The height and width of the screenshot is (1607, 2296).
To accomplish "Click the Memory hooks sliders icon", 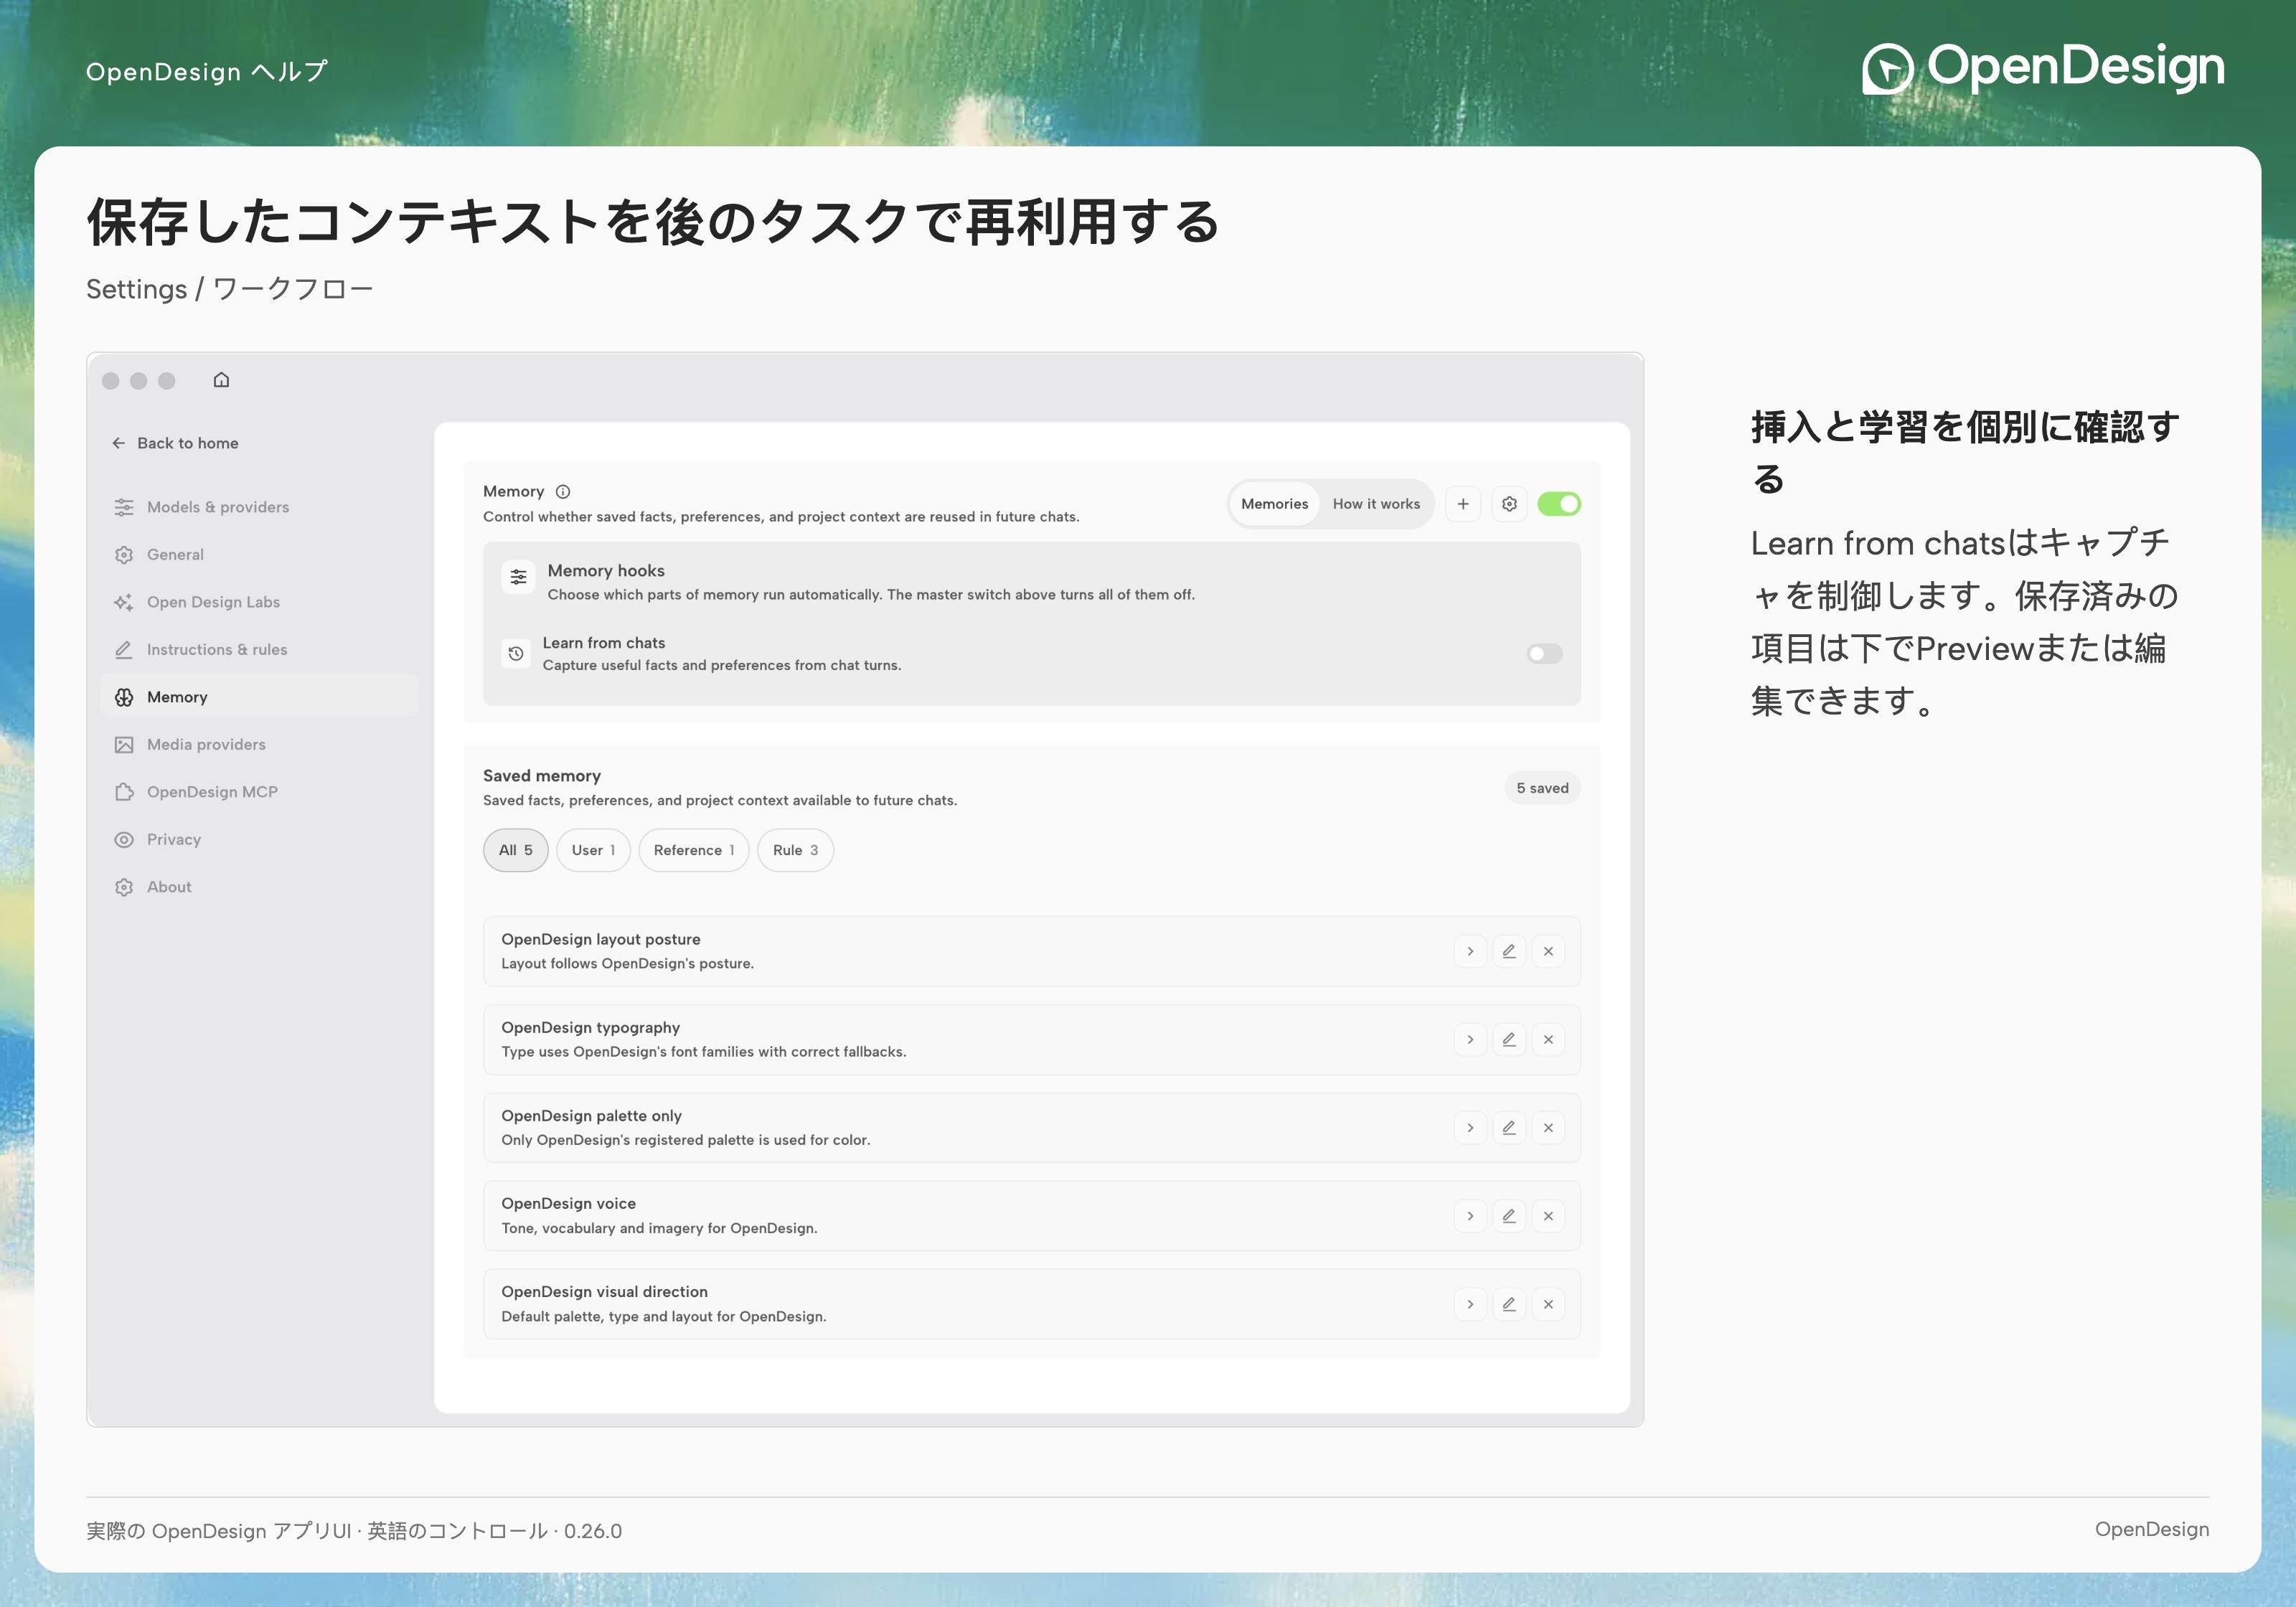I will [x=518, y=577].
